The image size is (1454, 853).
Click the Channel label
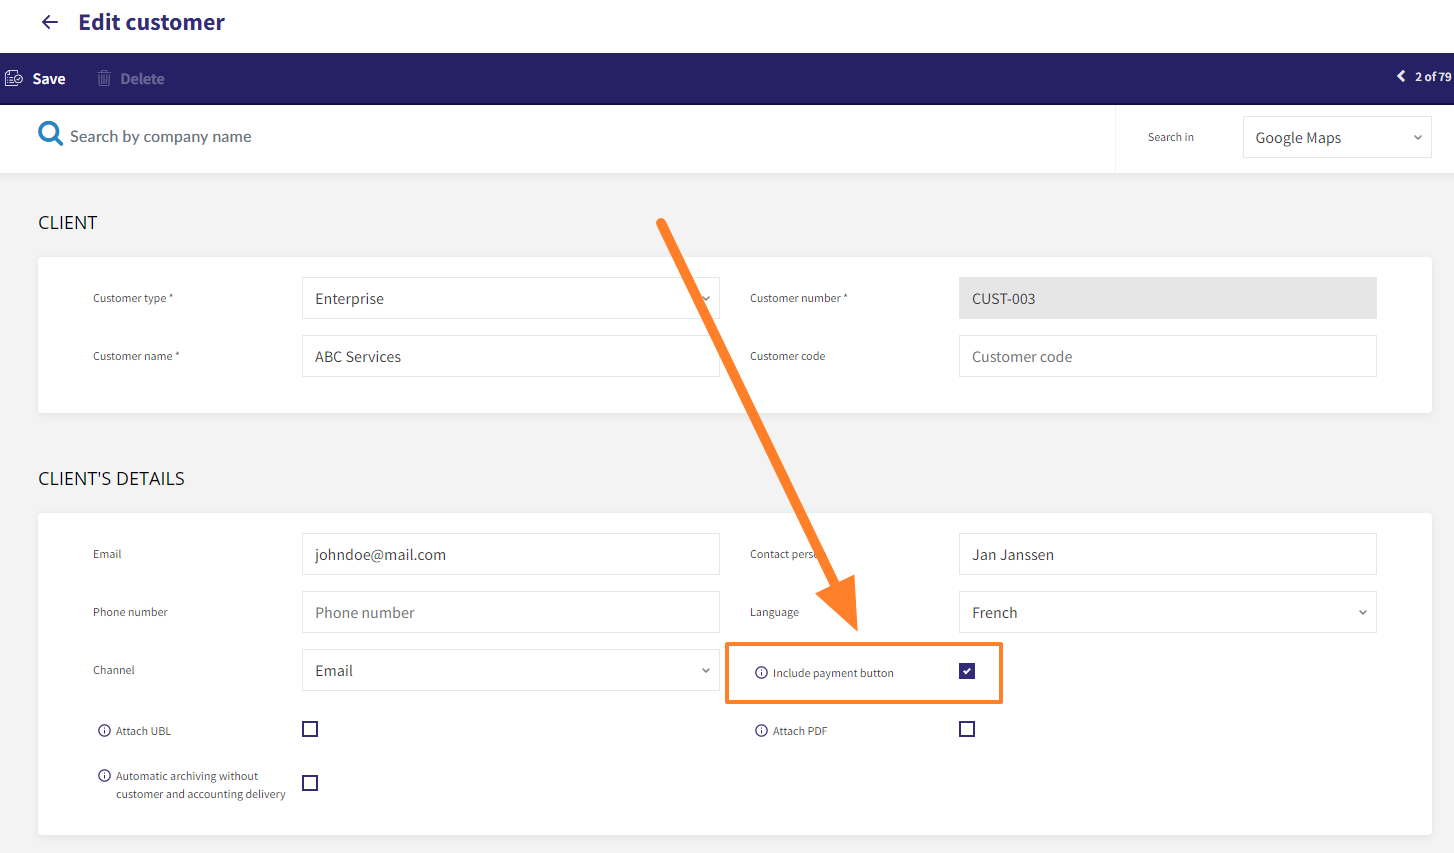[114, 670]
